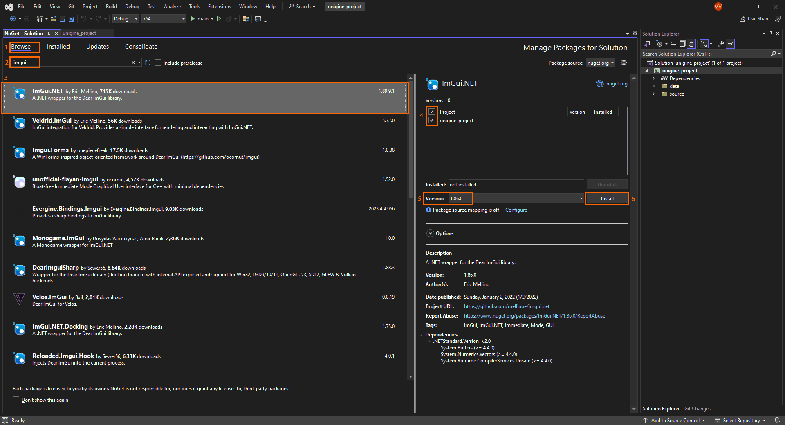
Task: Clear the NuGet search text
Action: coord(134,63)
